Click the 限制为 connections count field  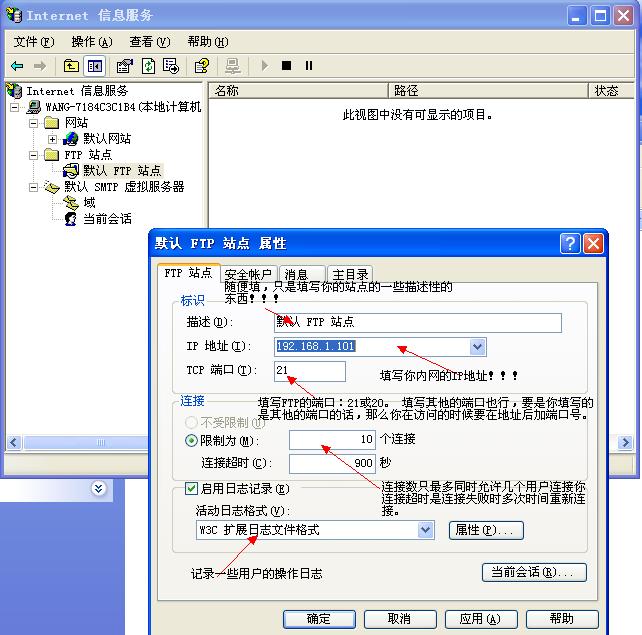(332, 440)
